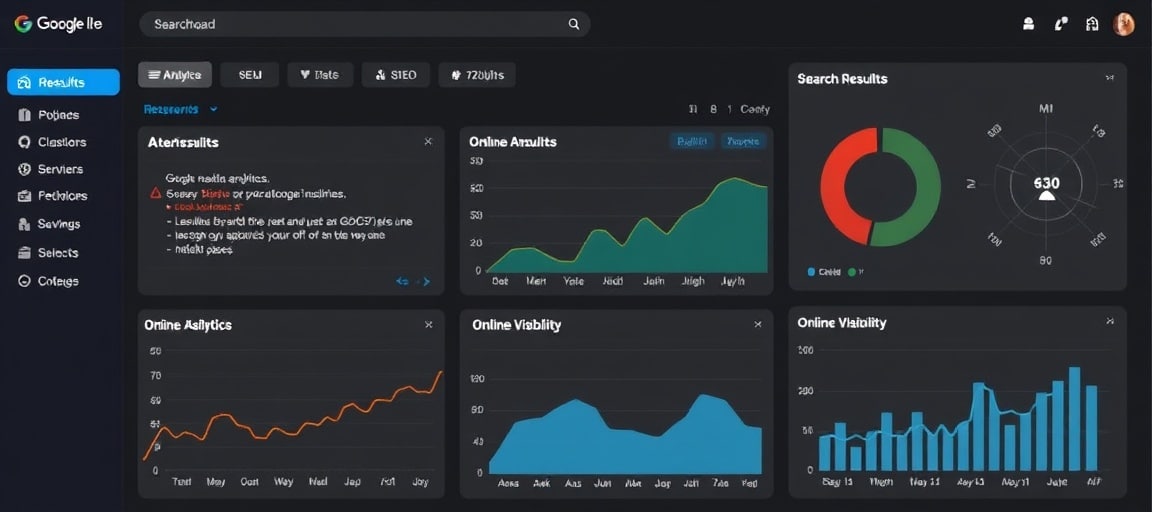
Task: Close the Online Visiality bar chart panel
Action: 1110,322
